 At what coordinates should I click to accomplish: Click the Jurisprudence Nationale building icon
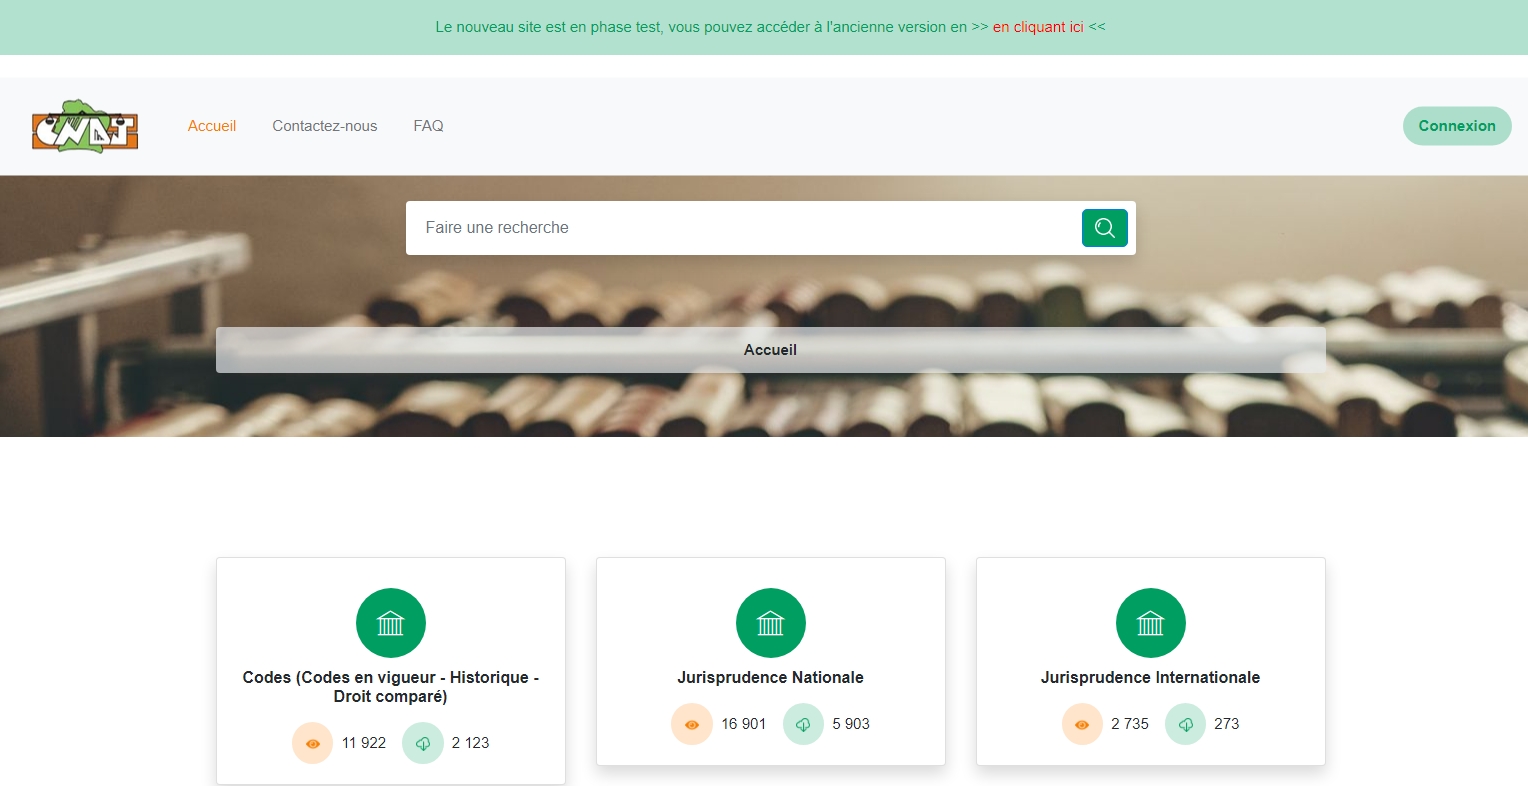point(770,623)
